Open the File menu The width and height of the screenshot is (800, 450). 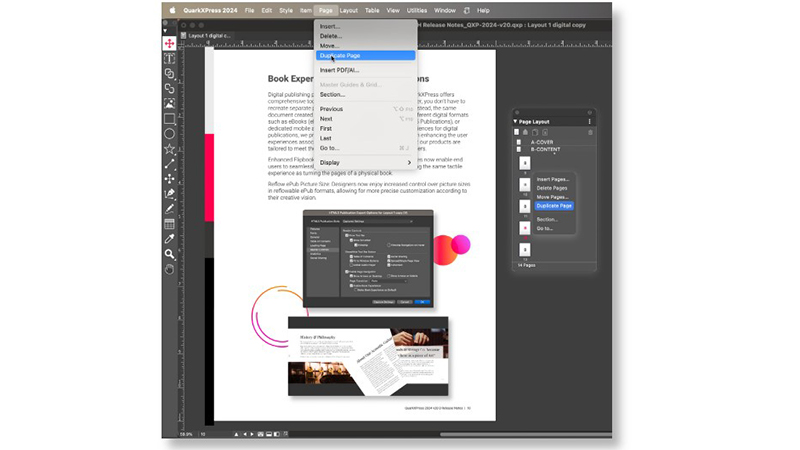[x=249, y=10]
